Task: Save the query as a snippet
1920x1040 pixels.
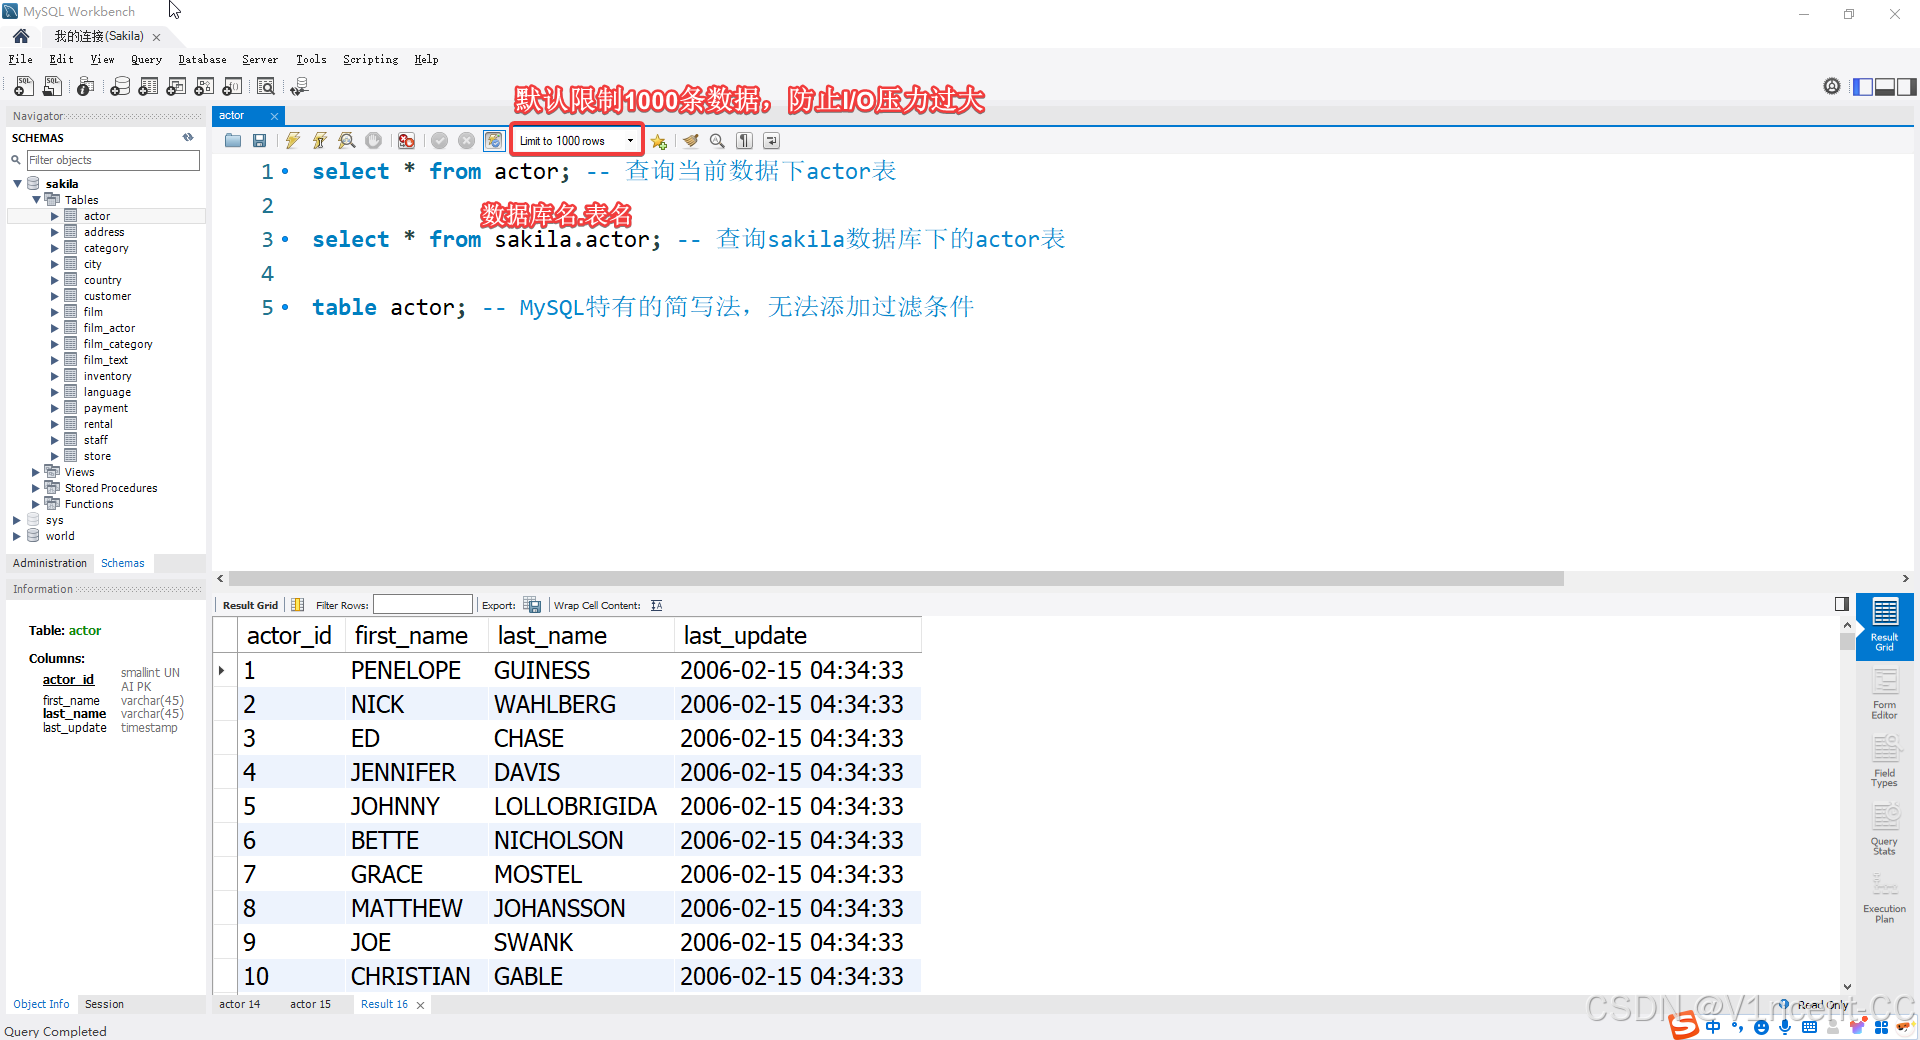Action: click(x=659, y=141)
